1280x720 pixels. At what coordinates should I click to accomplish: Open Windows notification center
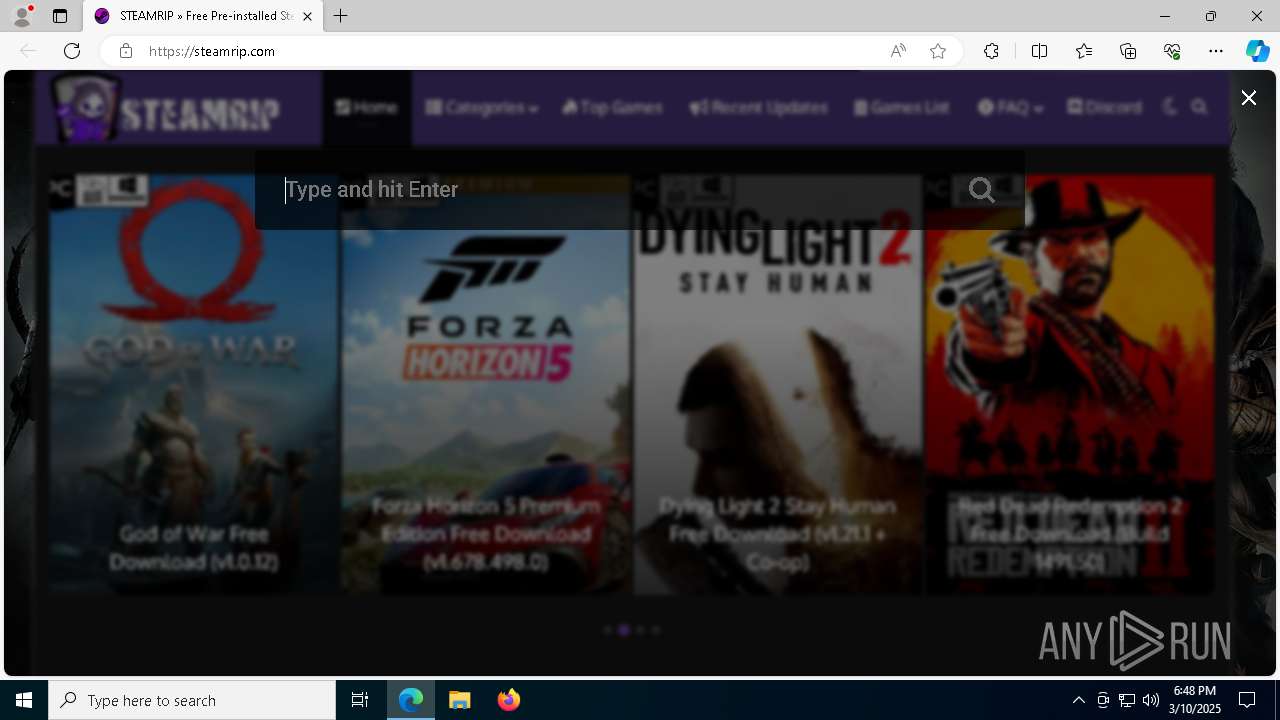[x=1247, y=700]
